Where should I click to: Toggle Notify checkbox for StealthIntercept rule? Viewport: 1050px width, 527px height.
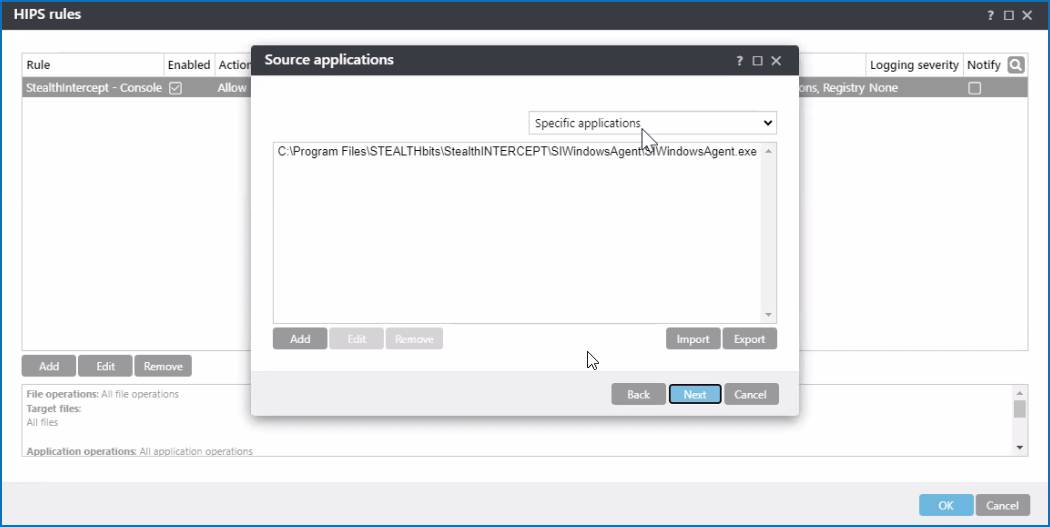974,88
